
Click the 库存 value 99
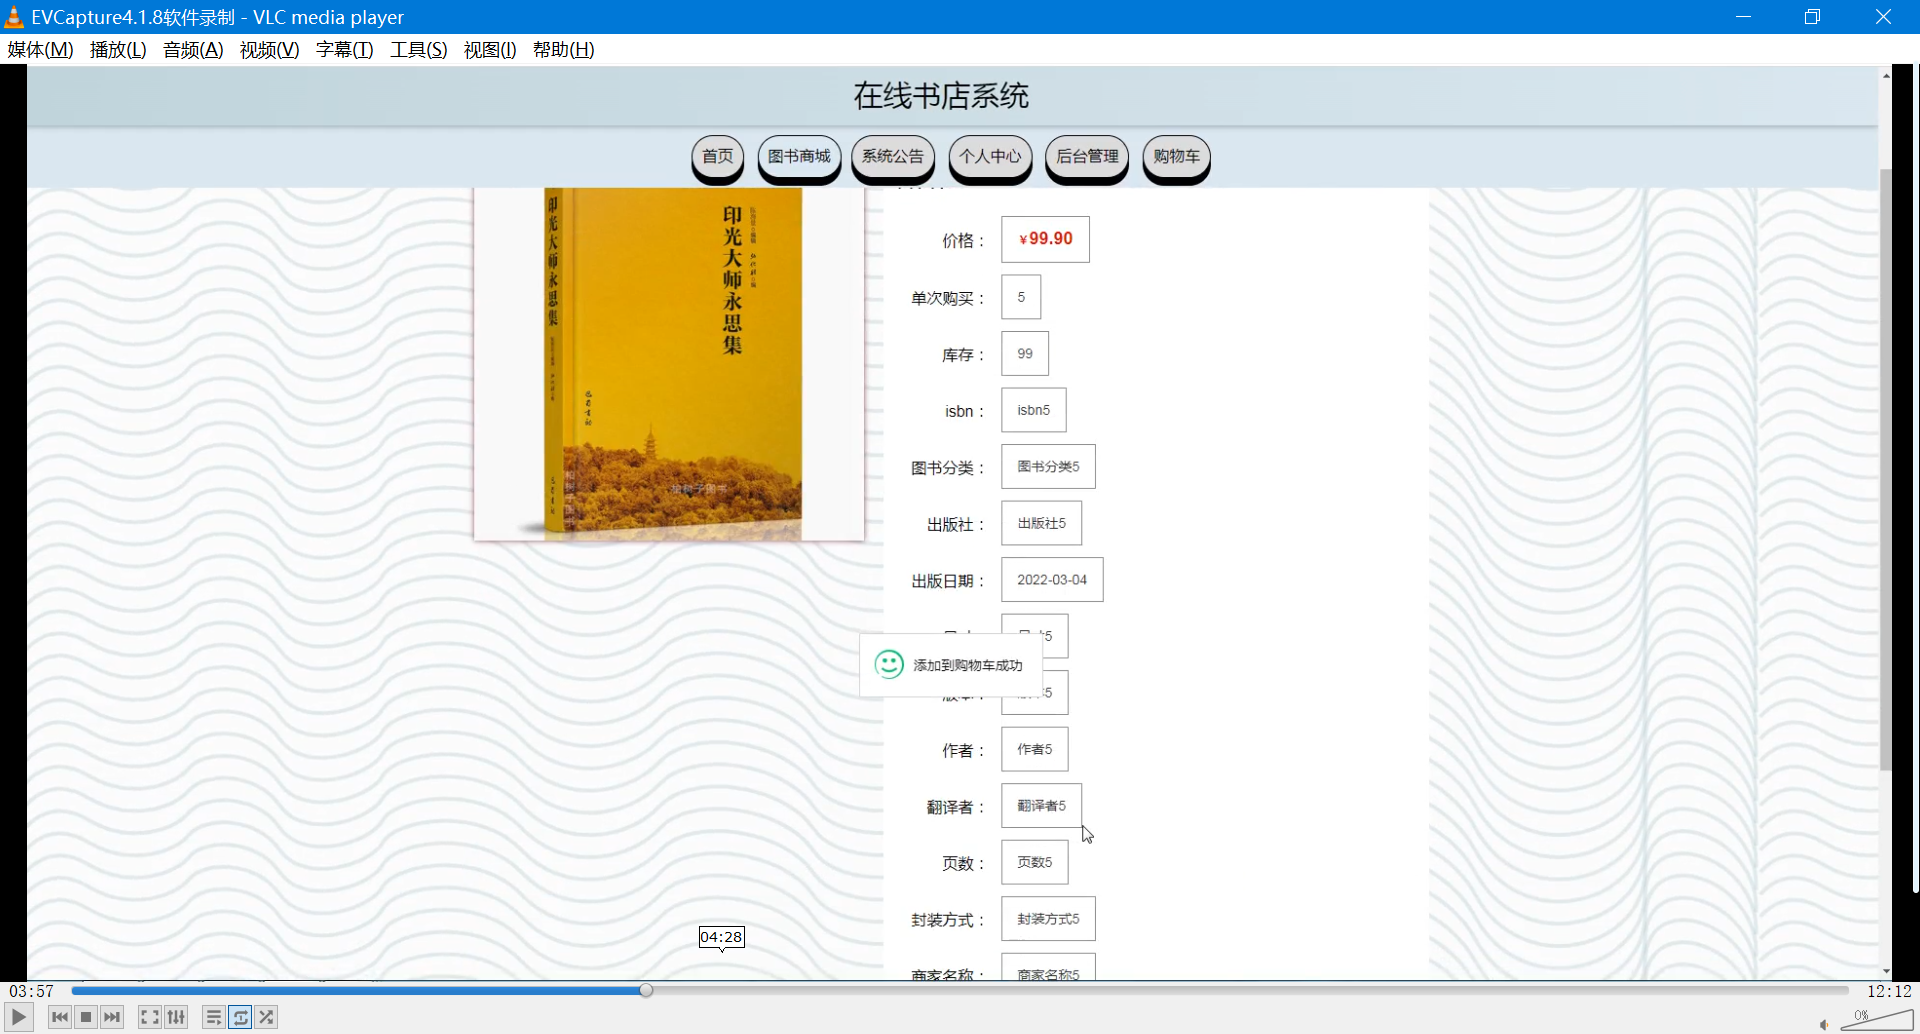[x=1025, y=354]
